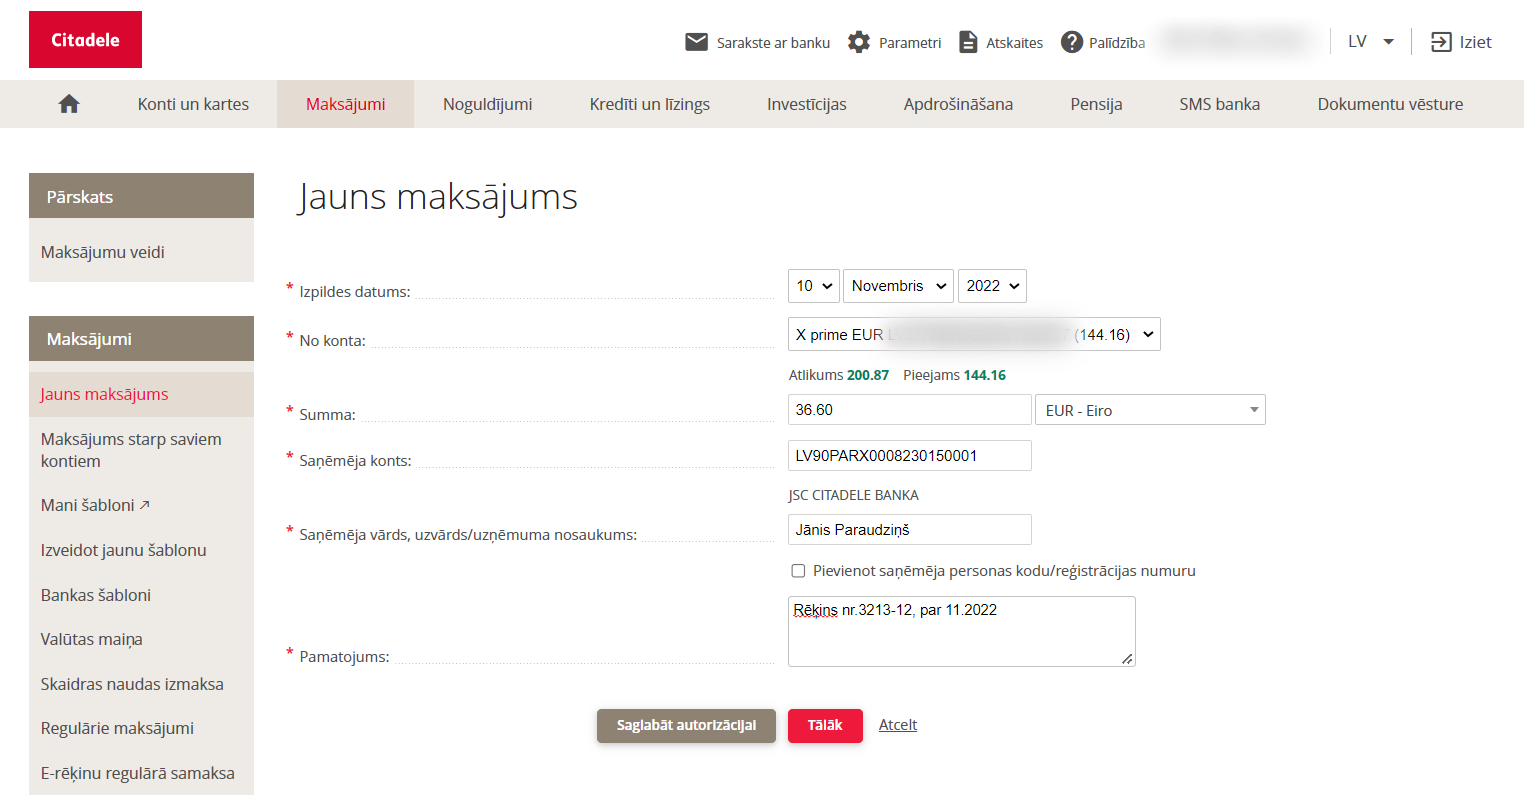This screenshot has width=1524, height=795.
Task: Click the Saglabāt autorizācijai button
Action: pyautogui.click(x=686, y=726)
